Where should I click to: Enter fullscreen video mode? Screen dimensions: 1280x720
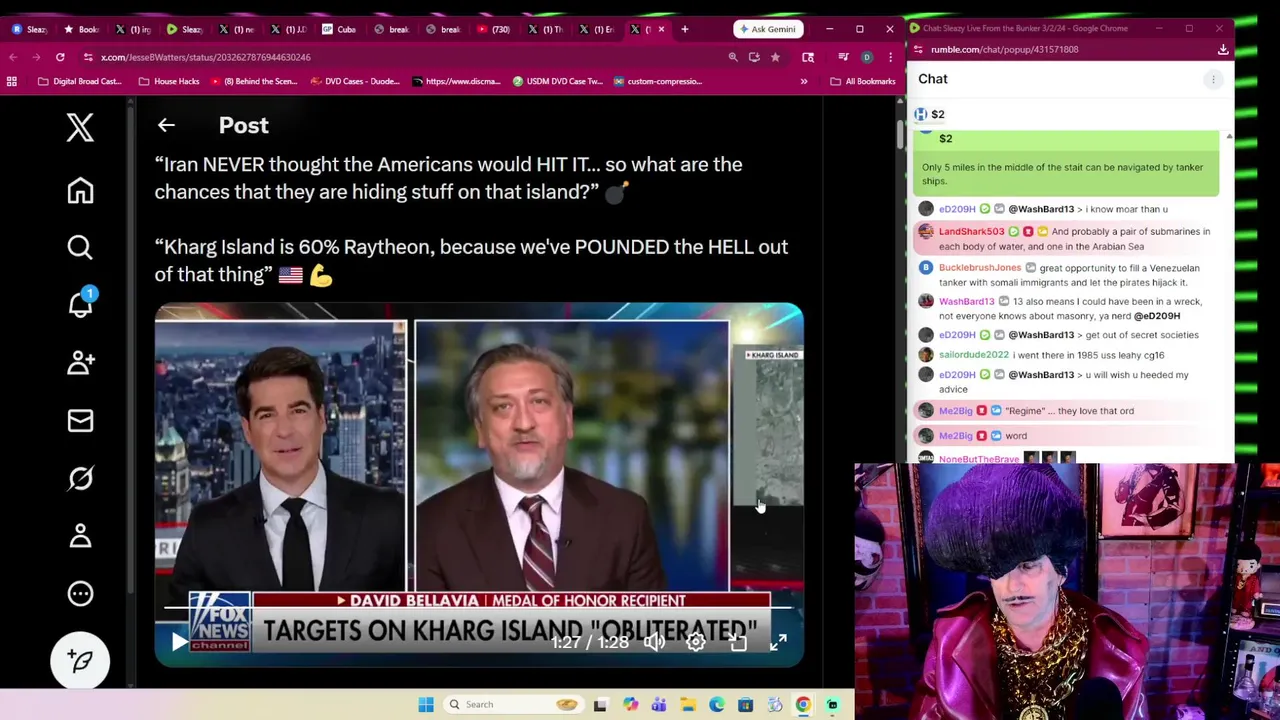tap(778, 643)
